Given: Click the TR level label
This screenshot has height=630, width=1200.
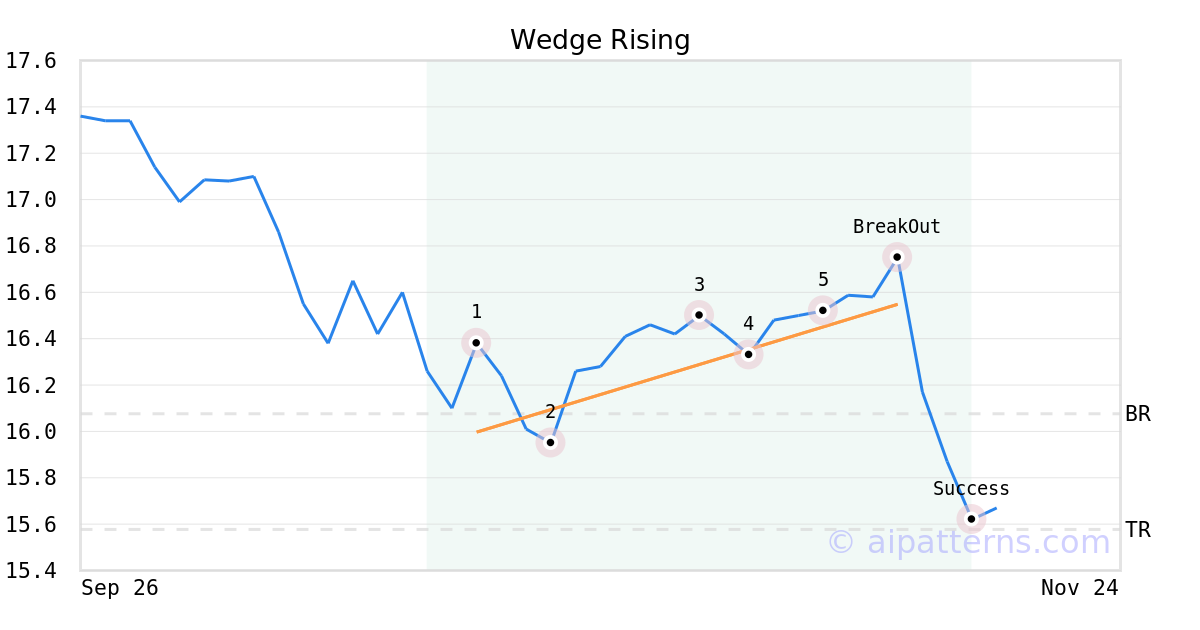Looking at the screenshot, I should click(1138, 530).
